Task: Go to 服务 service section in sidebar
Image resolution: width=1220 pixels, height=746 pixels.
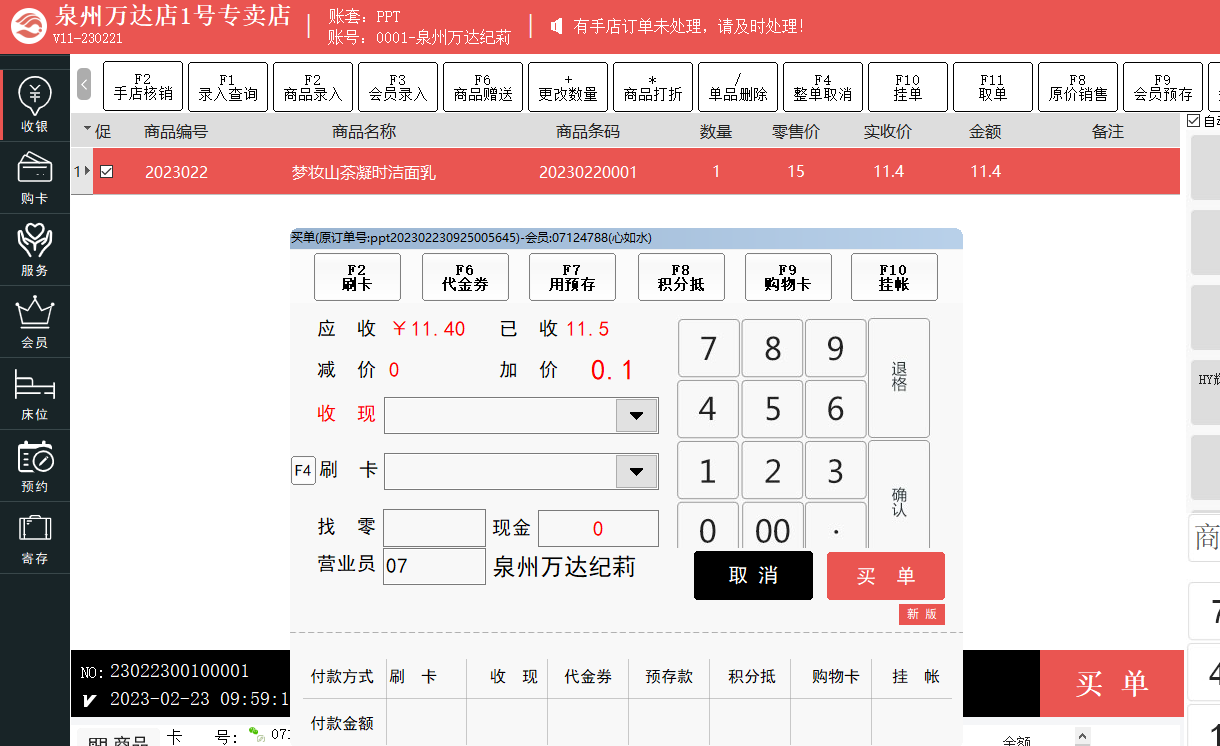Action: point(35,250)
